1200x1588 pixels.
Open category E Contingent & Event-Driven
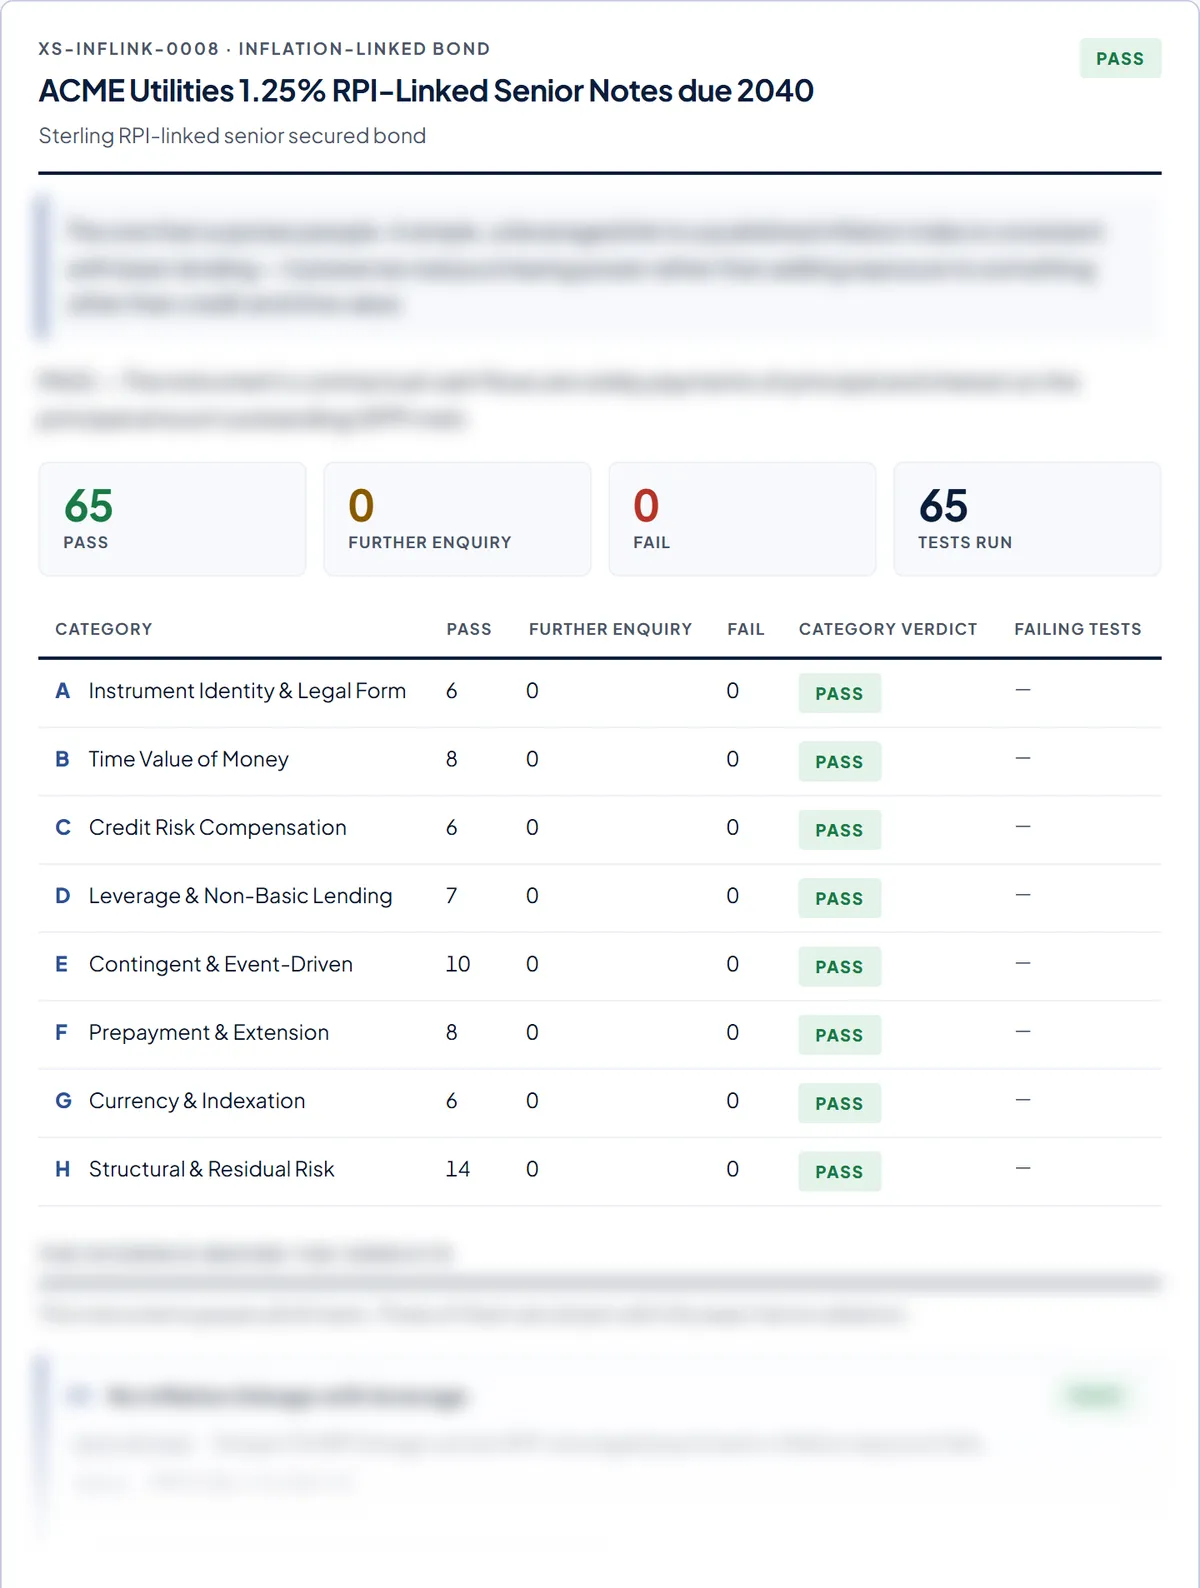[600, 966]
